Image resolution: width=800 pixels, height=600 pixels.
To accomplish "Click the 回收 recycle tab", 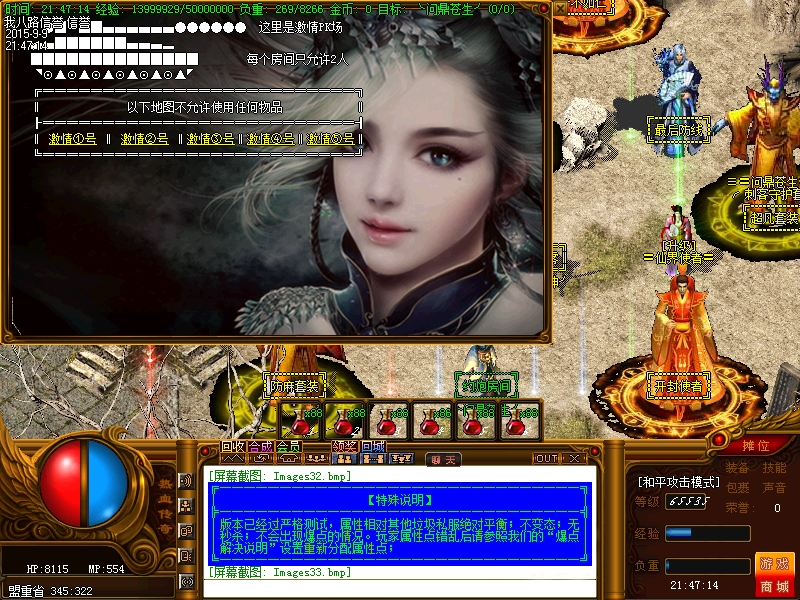I will click(233, 446).
